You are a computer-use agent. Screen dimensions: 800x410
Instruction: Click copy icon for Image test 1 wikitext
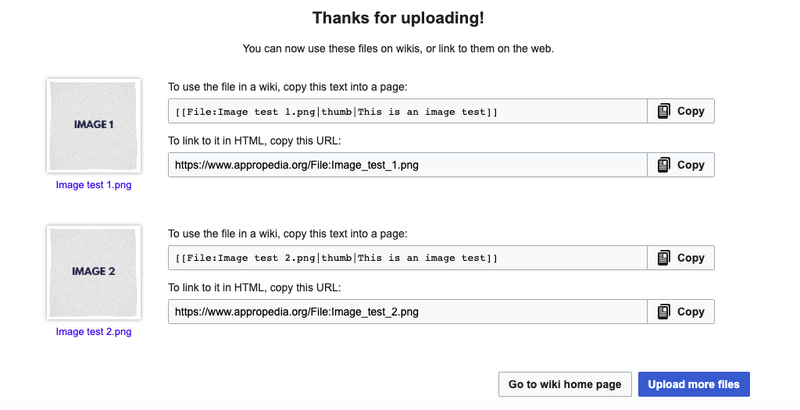[x=664, y=111]
